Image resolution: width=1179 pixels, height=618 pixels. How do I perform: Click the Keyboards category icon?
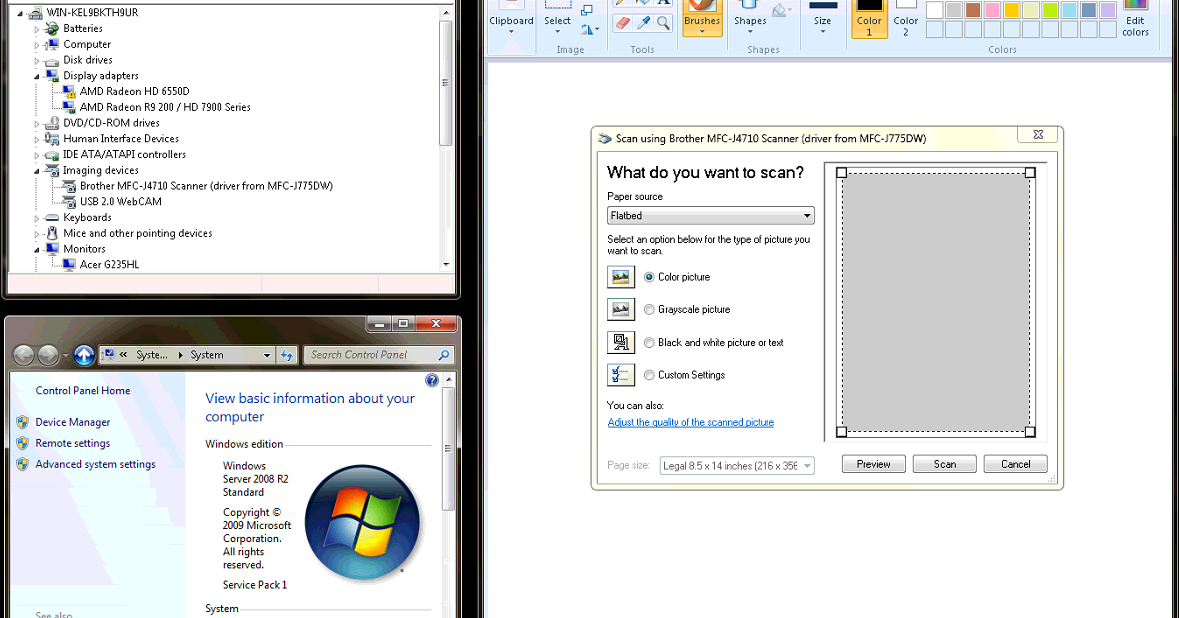(52, 218)
